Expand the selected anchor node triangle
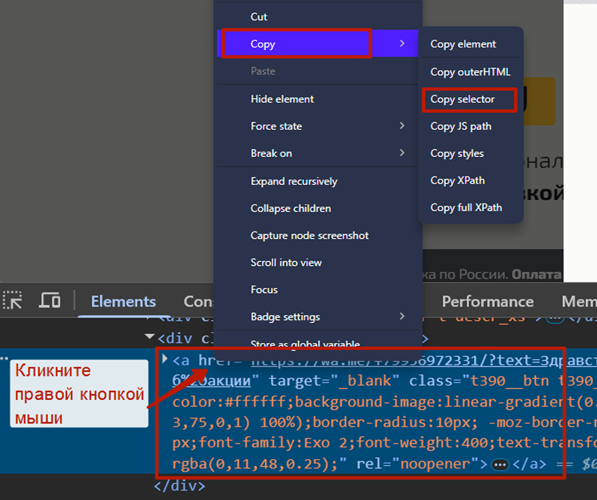This screenshot has height=500, width=597. [x=165, y=359]
